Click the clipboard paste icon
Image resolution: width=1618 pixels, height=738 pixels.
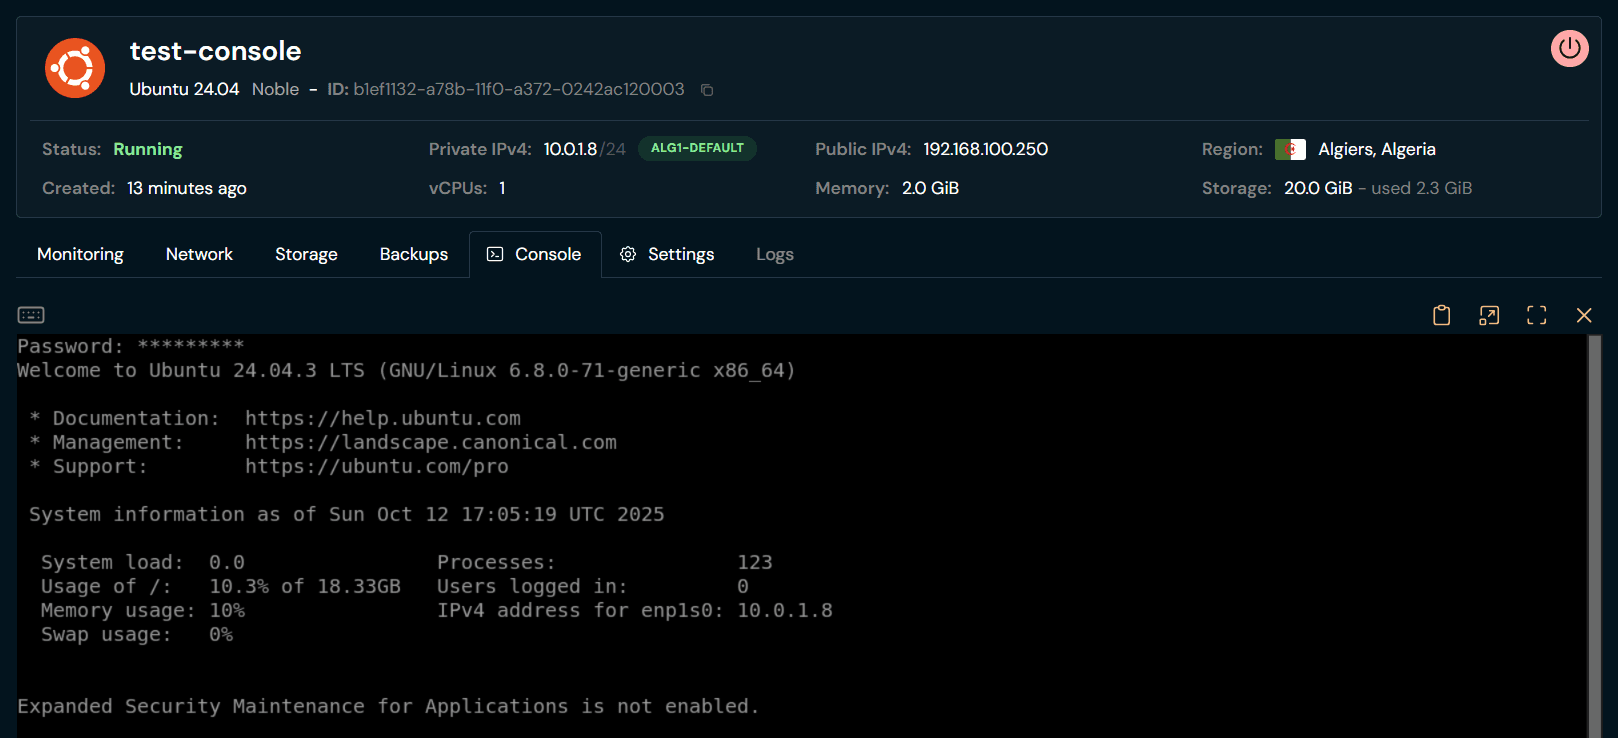point(1441,315)
